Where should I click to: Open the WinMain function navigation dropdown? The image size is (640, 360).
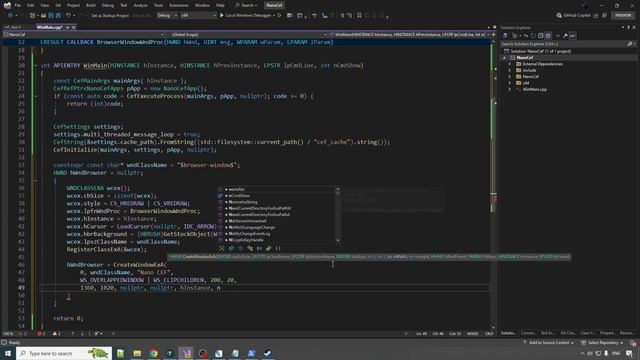pyautogui.click(x=409, y=35)
